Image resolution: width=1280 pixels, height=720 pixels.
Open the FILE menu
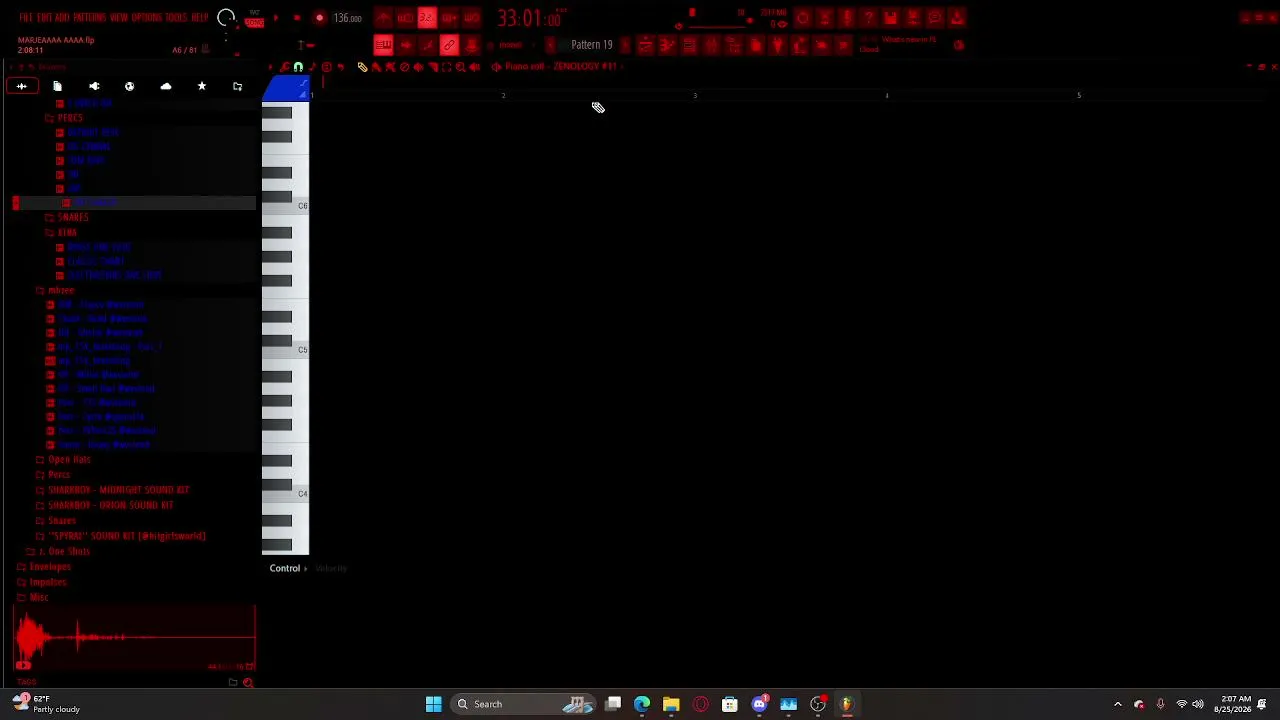(25, 18)
